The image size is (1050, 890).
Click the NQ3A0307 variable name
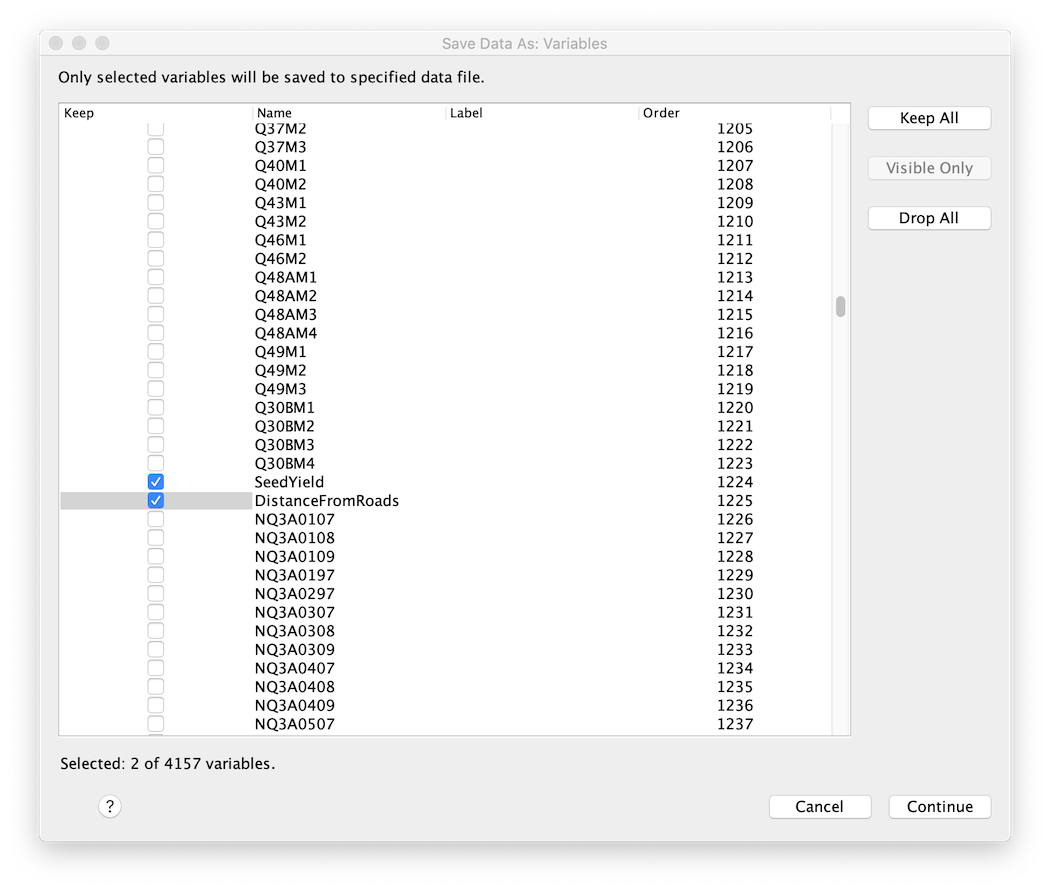(x=295, y=613)
